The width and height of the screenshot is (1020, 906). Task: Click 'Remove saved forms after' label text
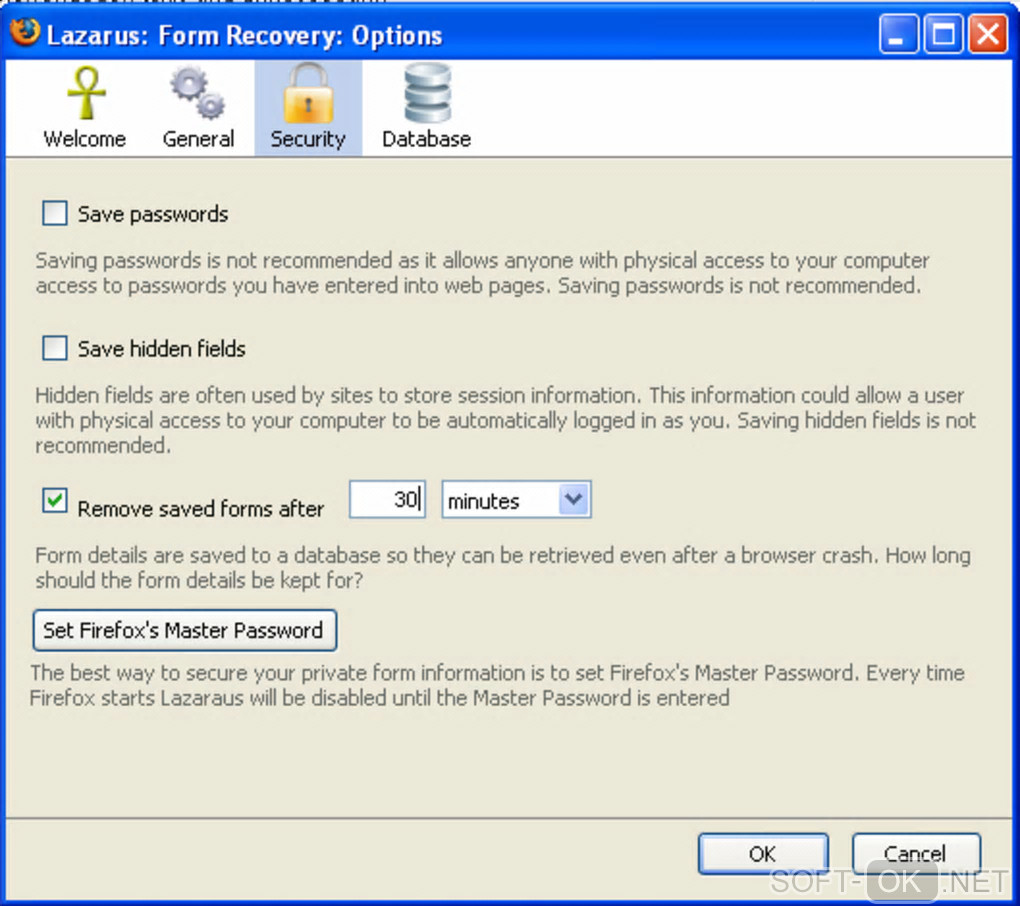point(200,508)
